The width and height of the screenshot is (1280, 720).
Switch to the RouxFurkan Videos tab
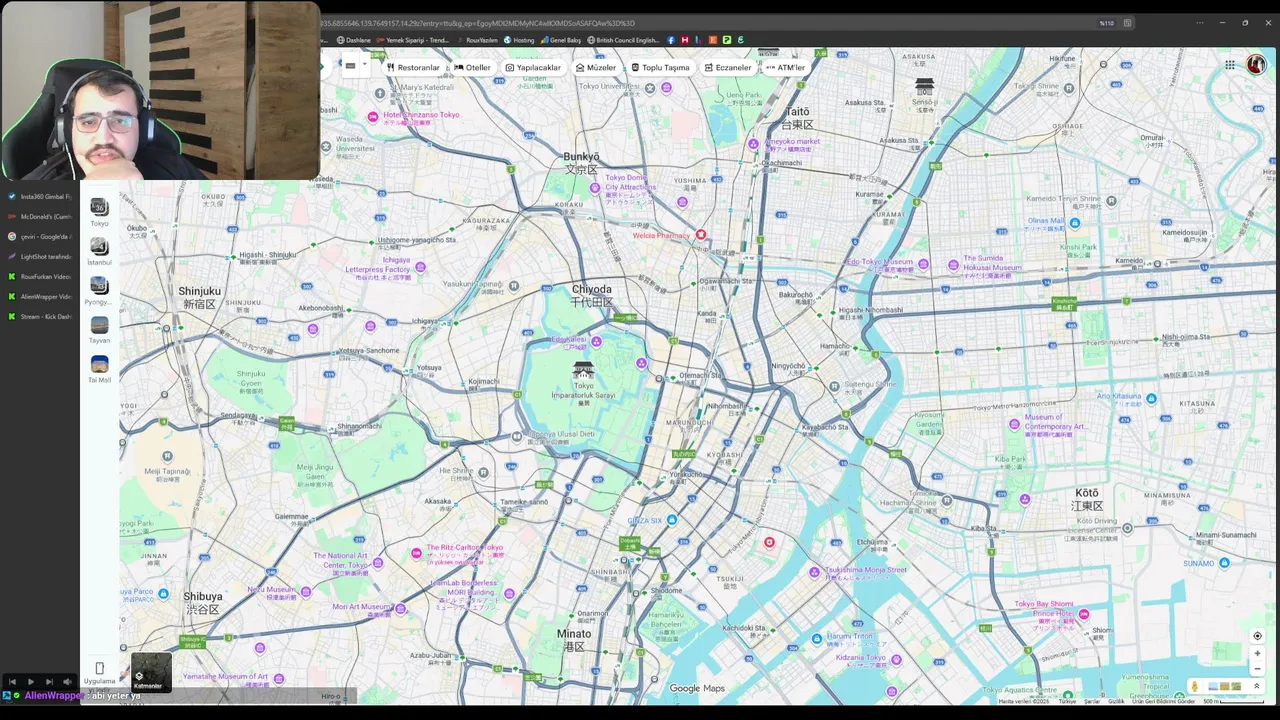point(40,277)
